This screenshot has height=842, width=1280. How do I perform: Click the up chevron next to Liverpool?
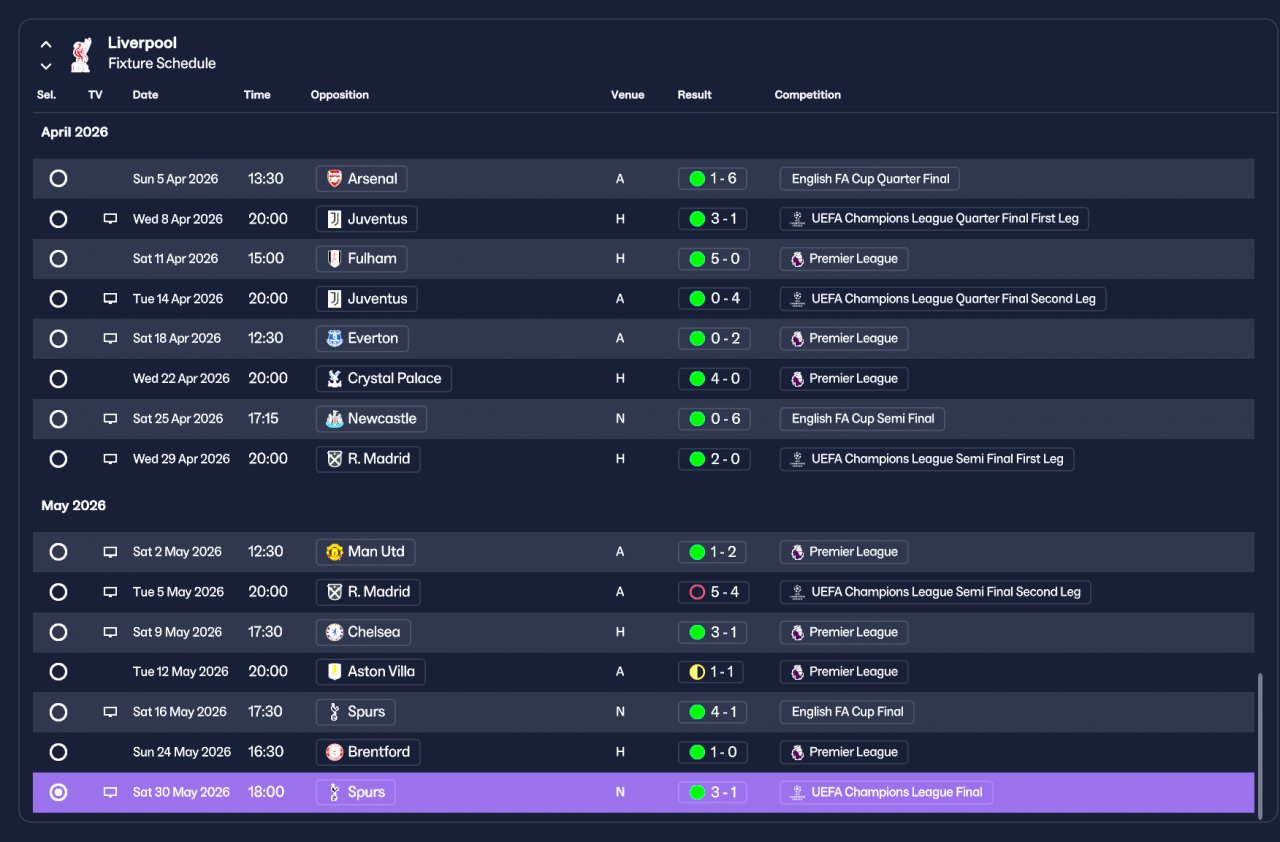click(x=46, y=45)
